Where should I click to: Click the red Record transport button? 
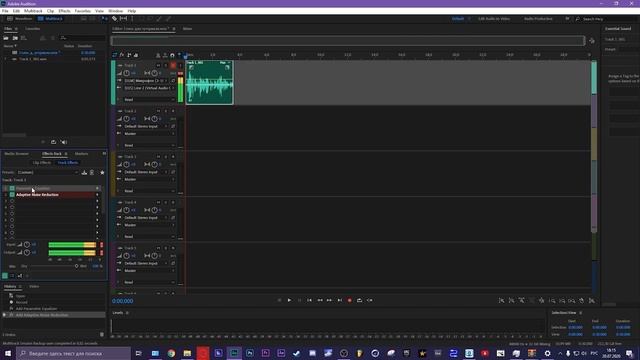point(349,300)
